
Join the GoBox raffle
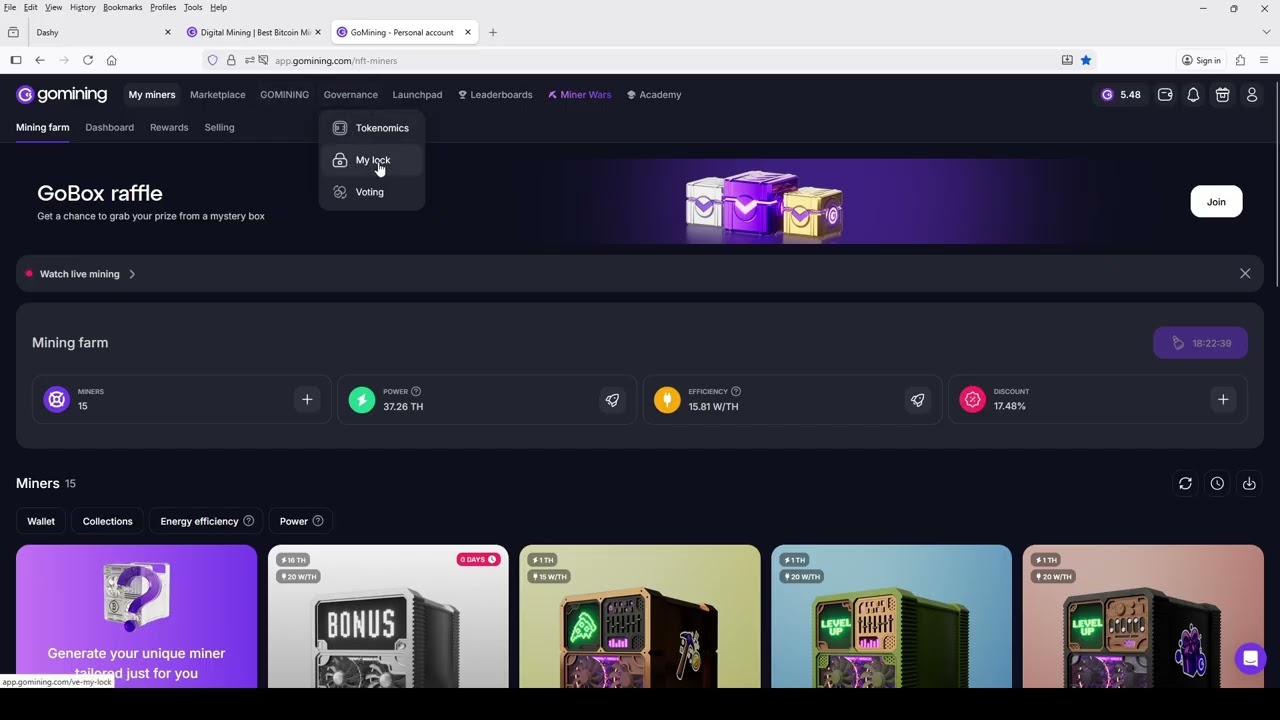(1216, 202)
